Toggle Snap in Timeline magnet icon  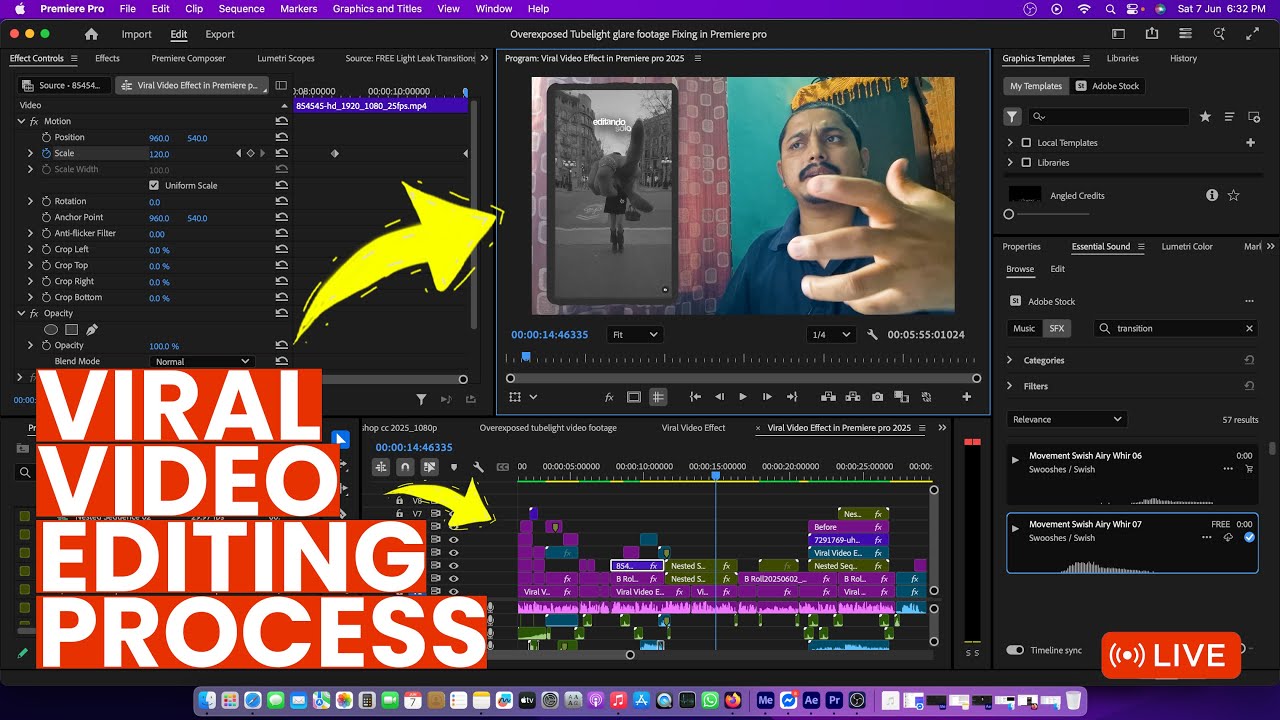coord(405,467)
